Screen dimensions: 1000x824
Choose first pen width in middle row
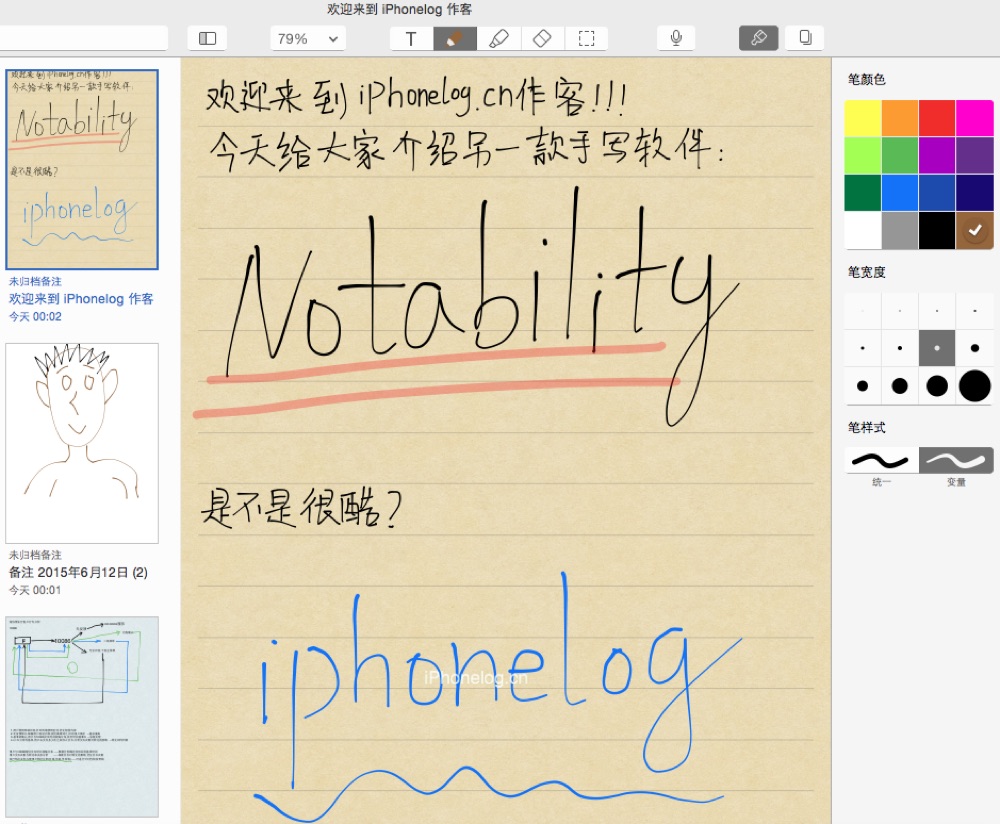[x=863, y=348]
